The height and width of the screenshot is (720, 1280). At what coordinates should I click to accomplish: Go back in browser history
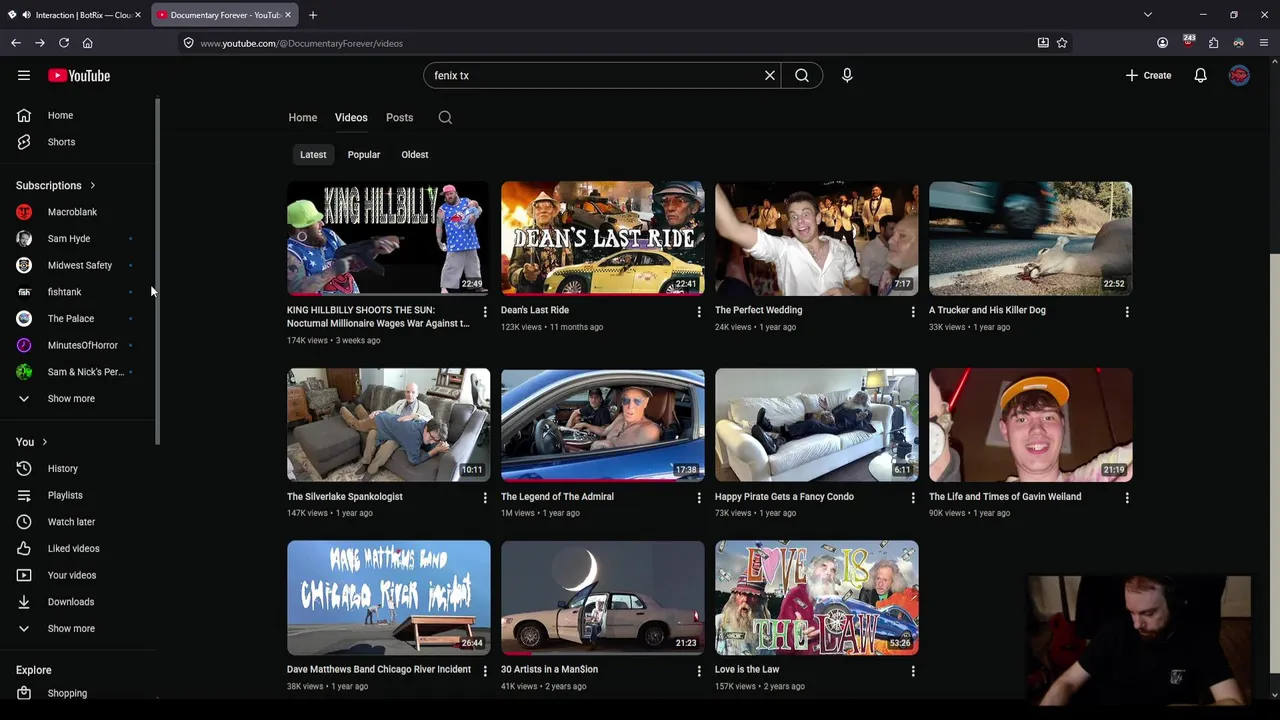pos(16,43)
